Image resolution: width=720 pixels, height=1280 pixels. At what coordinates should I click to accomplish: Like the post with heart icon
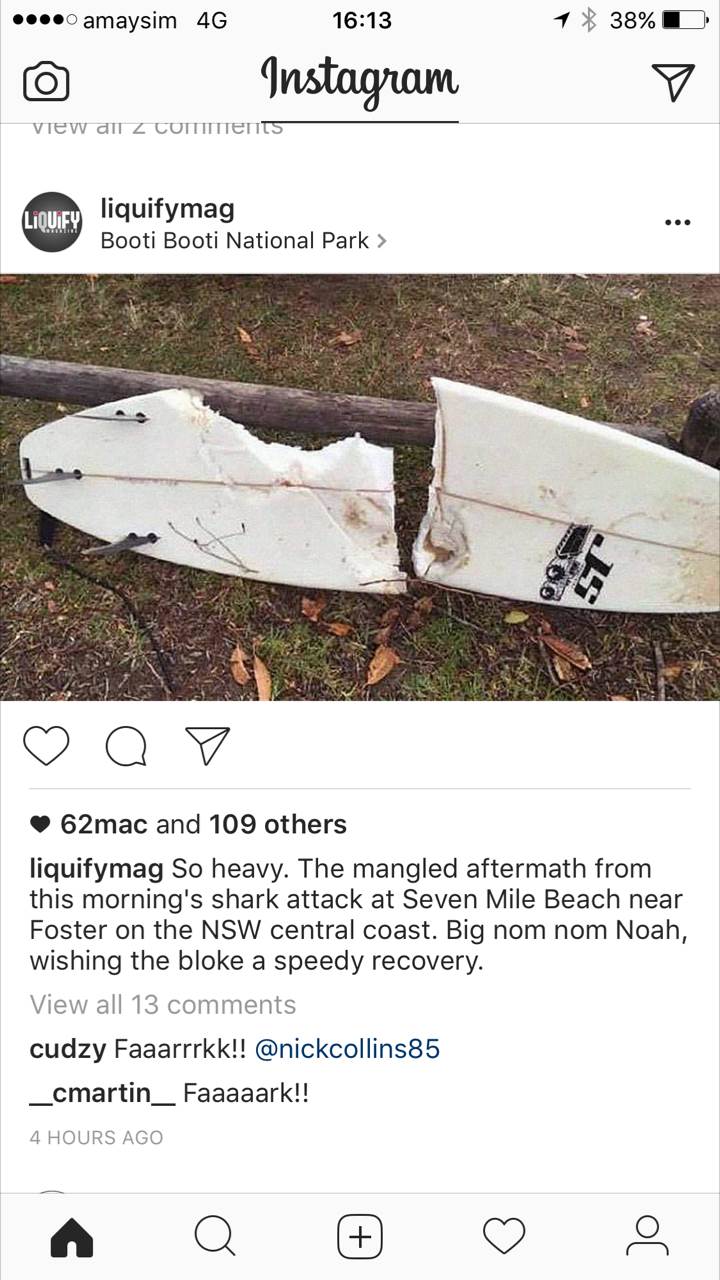pyautogui.click(x=49, y=746)
